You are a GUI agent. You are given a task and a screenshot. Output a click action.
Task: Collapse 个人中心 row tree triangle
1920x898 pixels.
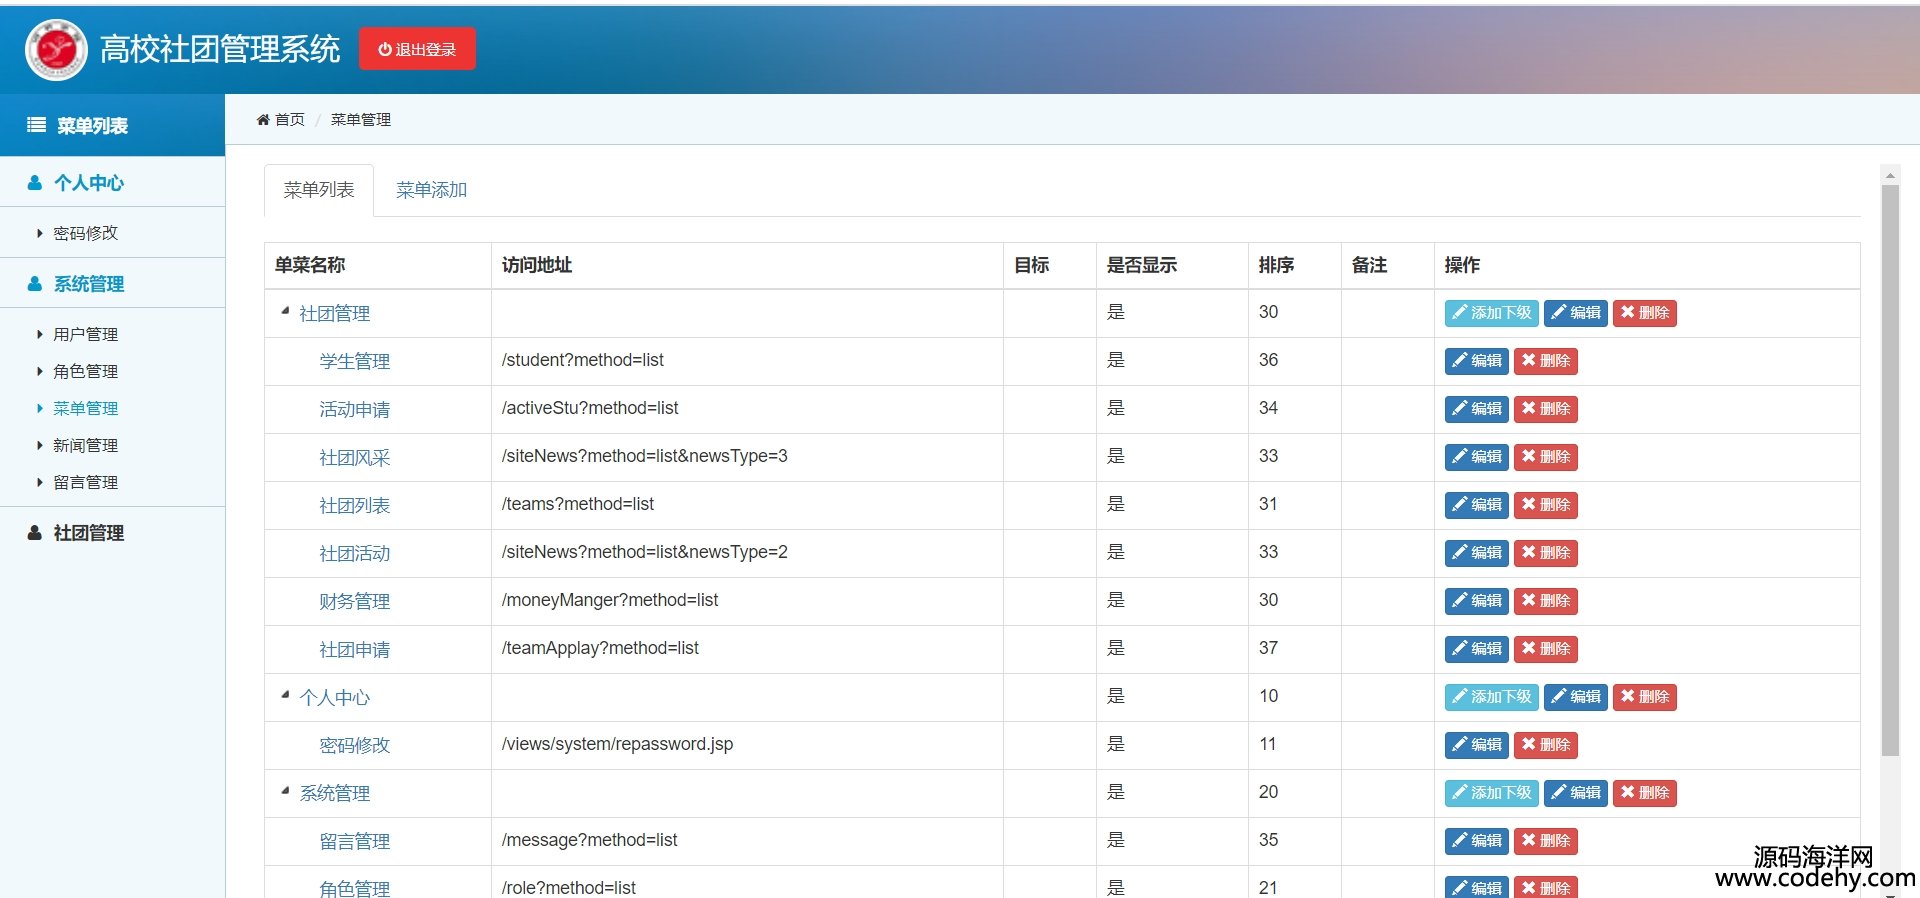[x=285, y=695]
